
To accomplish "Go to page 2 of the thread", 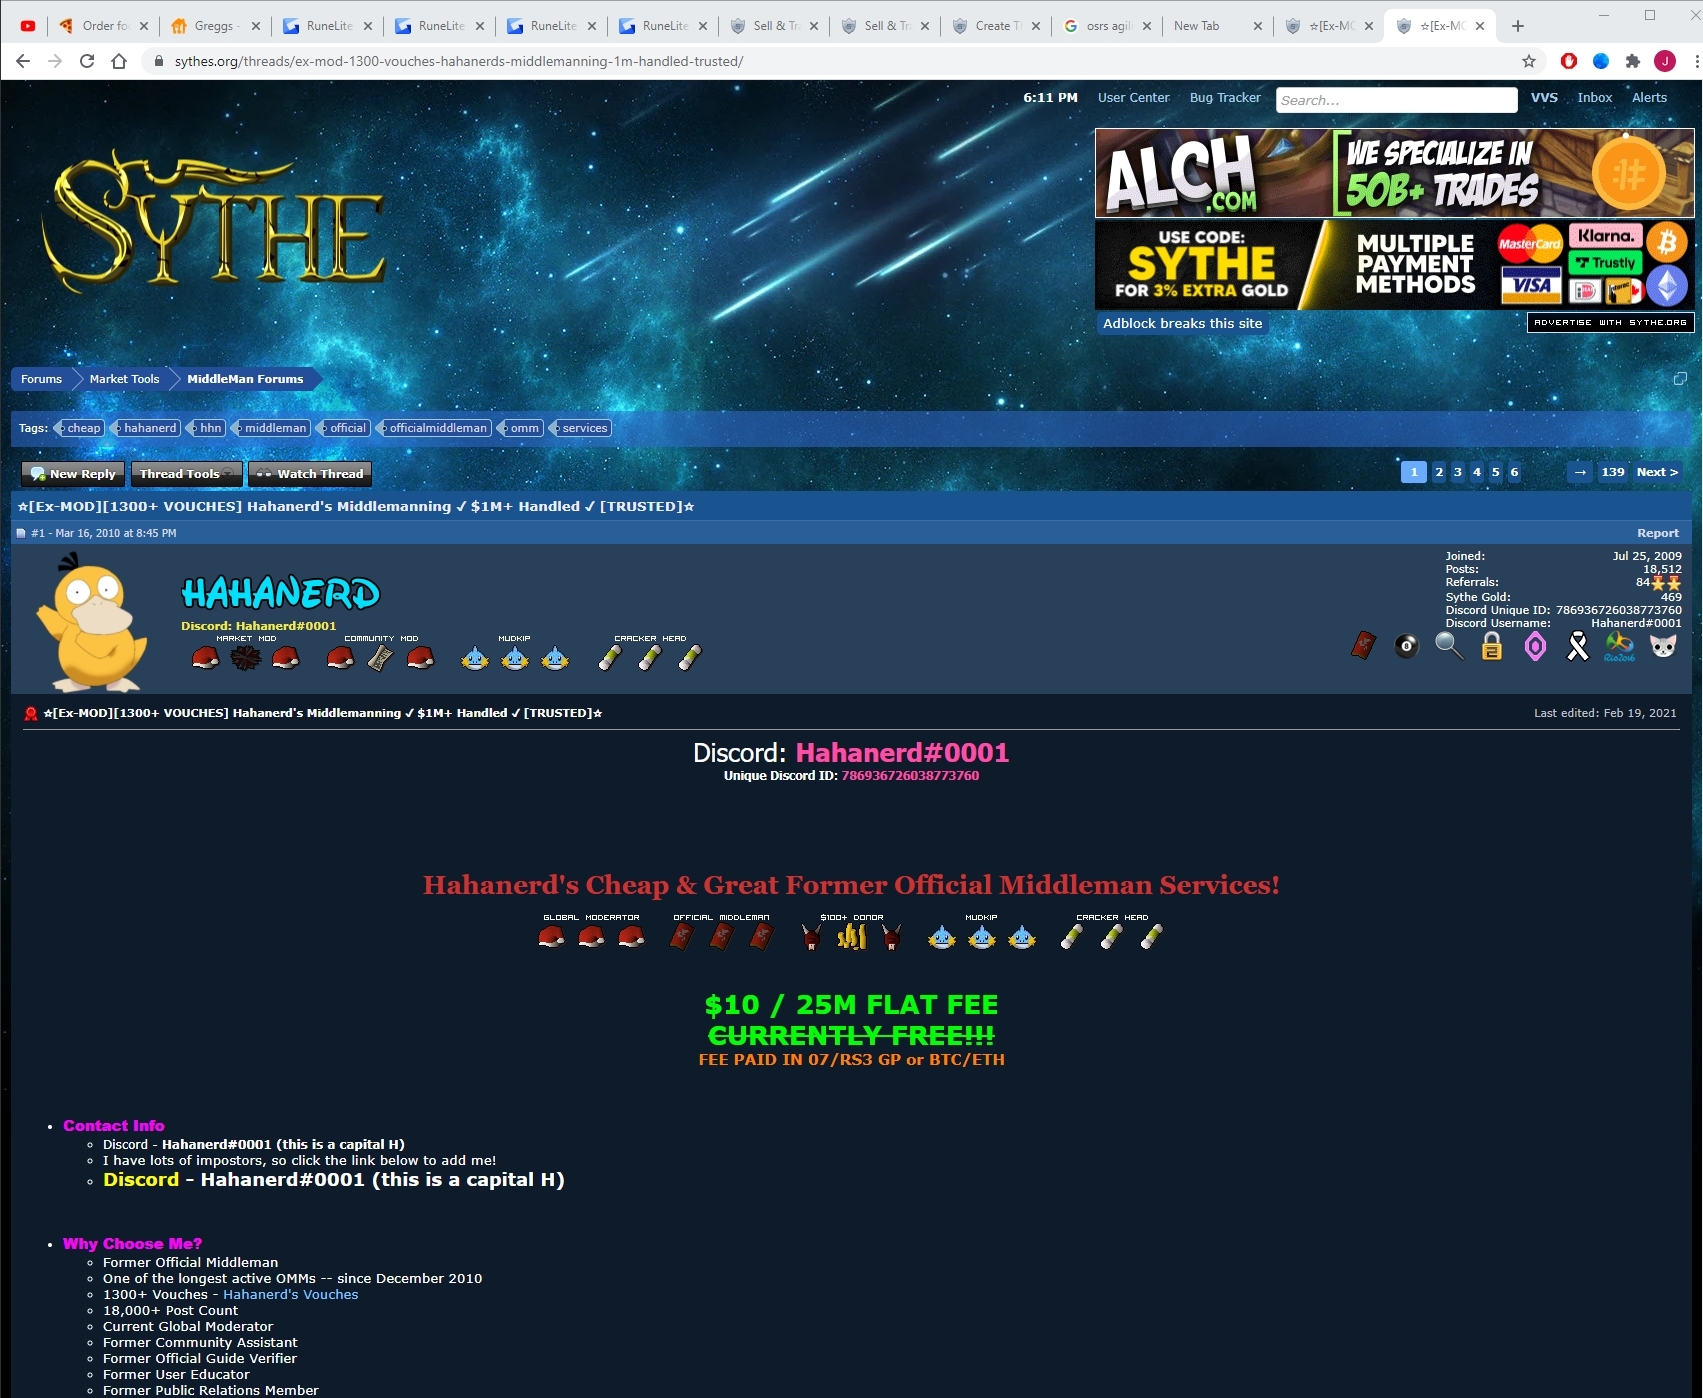I will click(1439, 472).
